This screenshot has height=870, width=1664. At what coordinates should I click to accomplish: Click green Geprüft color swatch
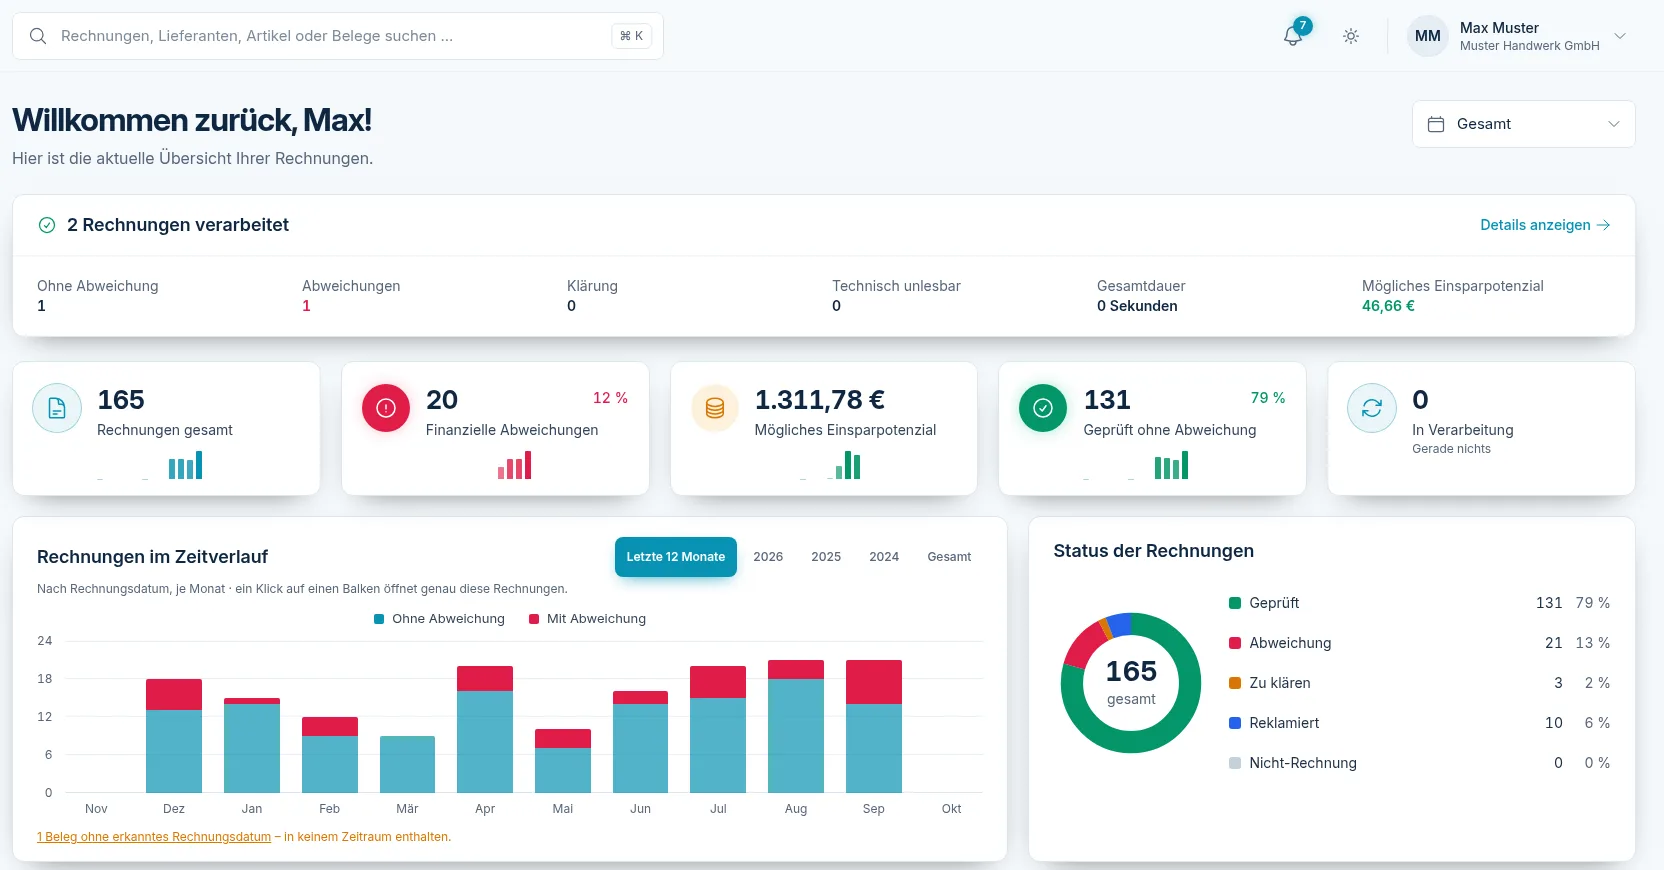tap(1235, 603)
